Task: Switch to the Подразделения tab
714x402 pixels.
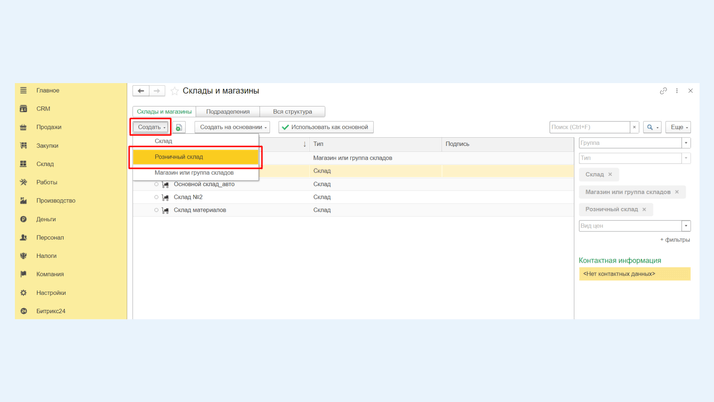Action: tap(228, 112)
